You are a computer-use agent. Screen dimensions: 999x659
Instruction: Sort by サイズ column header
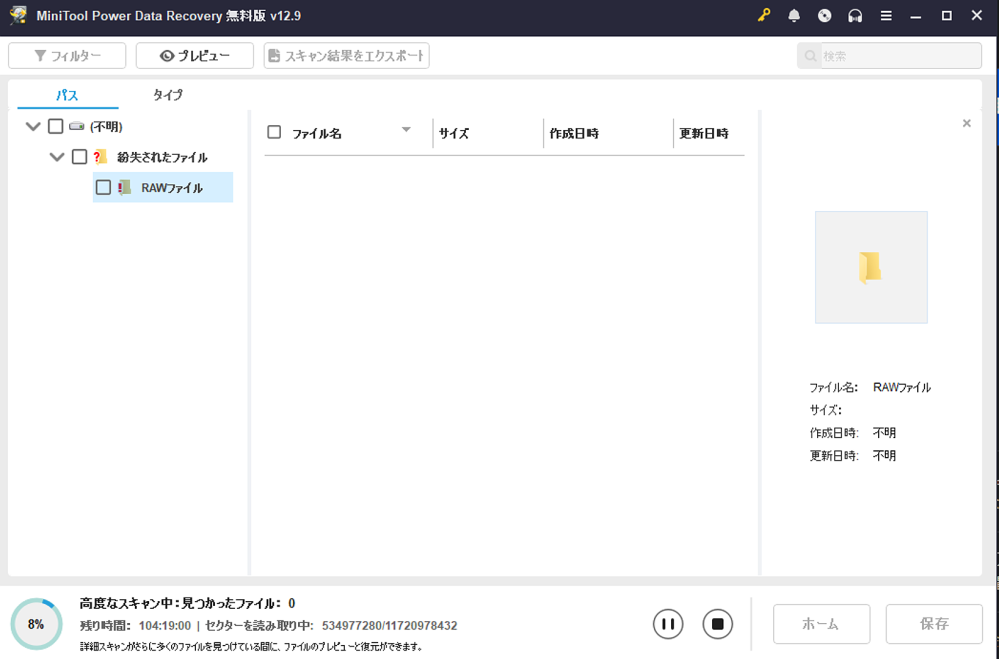click(454, 134)
